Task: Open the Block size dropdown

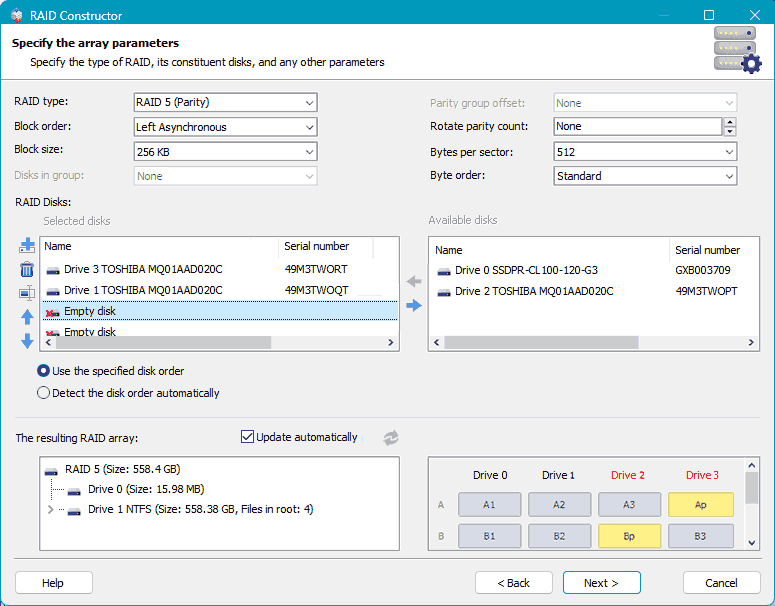Action: pos(225,152)
